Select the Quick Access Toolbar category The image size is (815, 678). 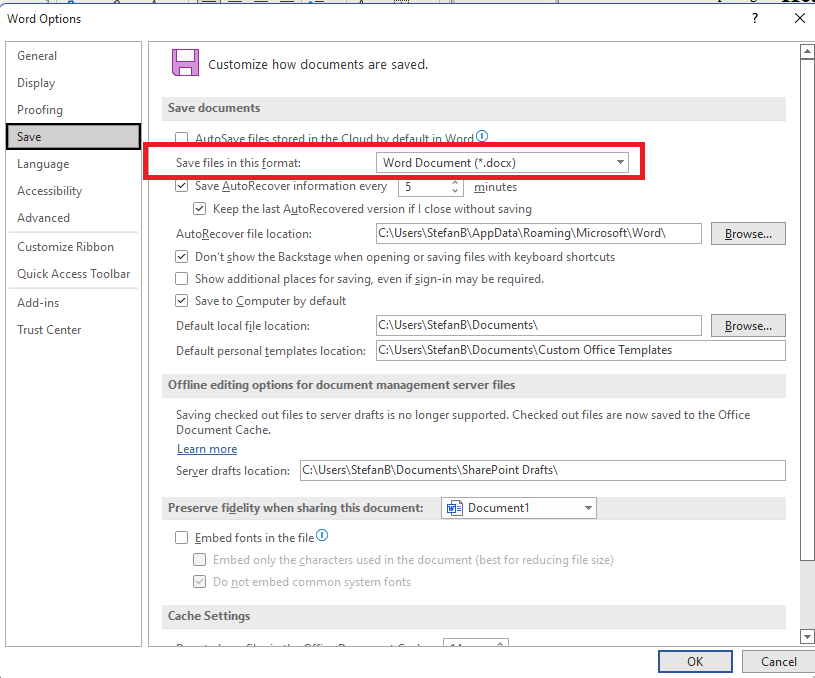pyautogui.click(x=73, y=274)
